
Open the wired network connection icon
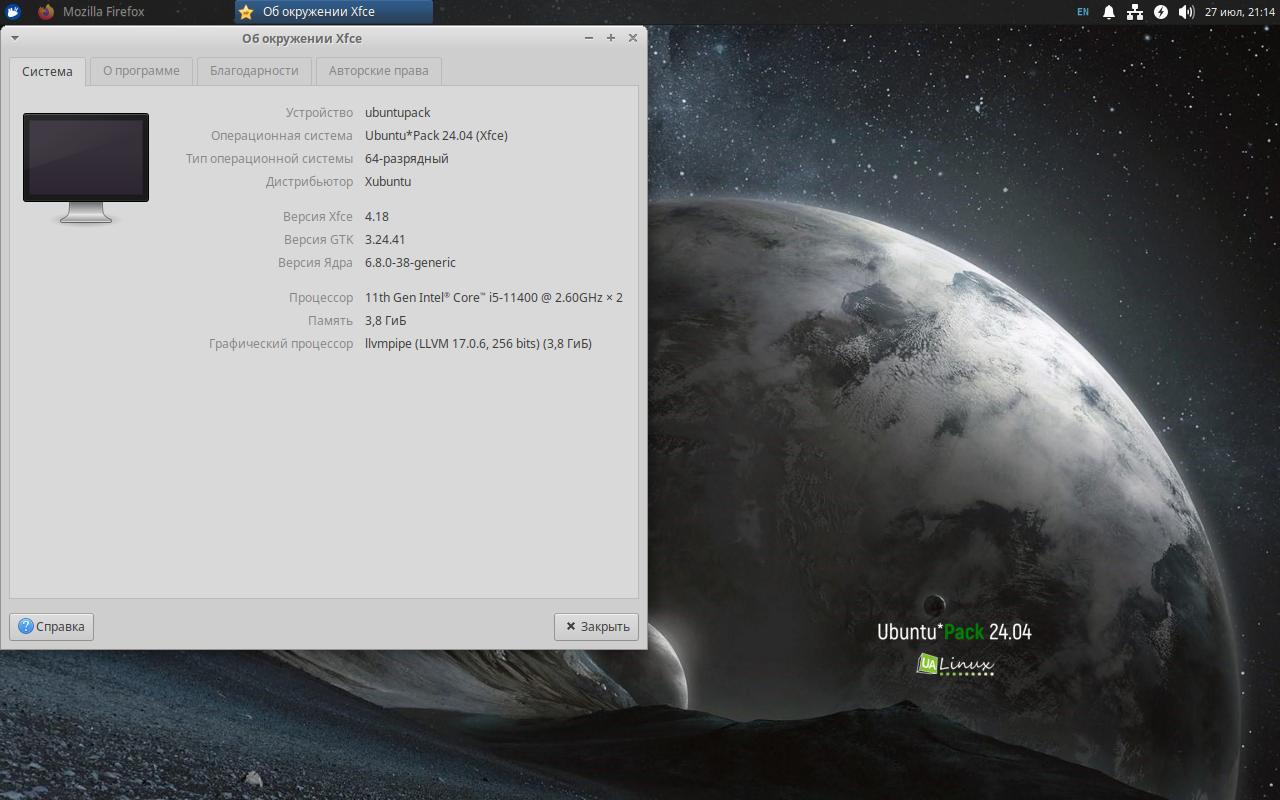1135,12
